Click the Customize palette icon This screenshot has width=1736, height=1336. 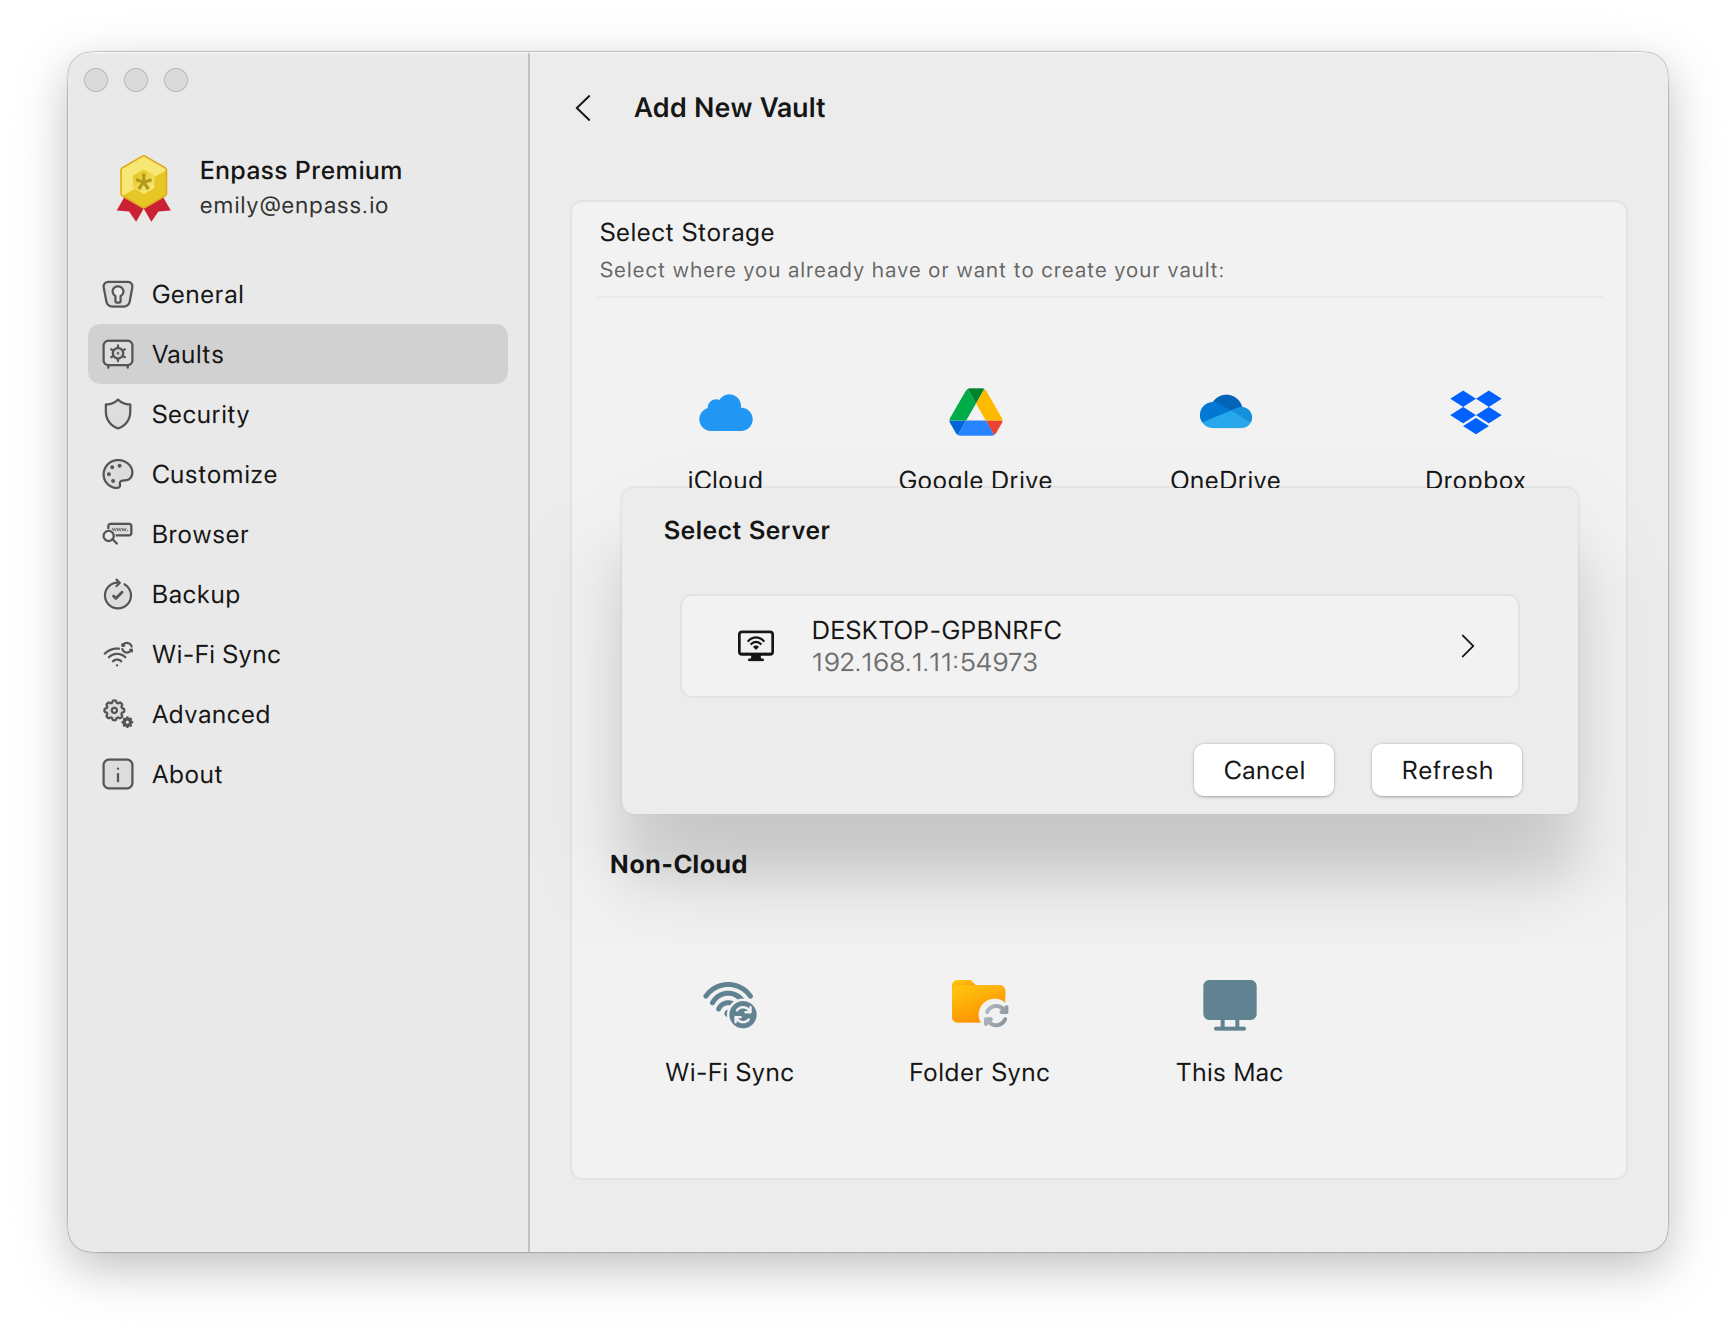pos(118,474)
